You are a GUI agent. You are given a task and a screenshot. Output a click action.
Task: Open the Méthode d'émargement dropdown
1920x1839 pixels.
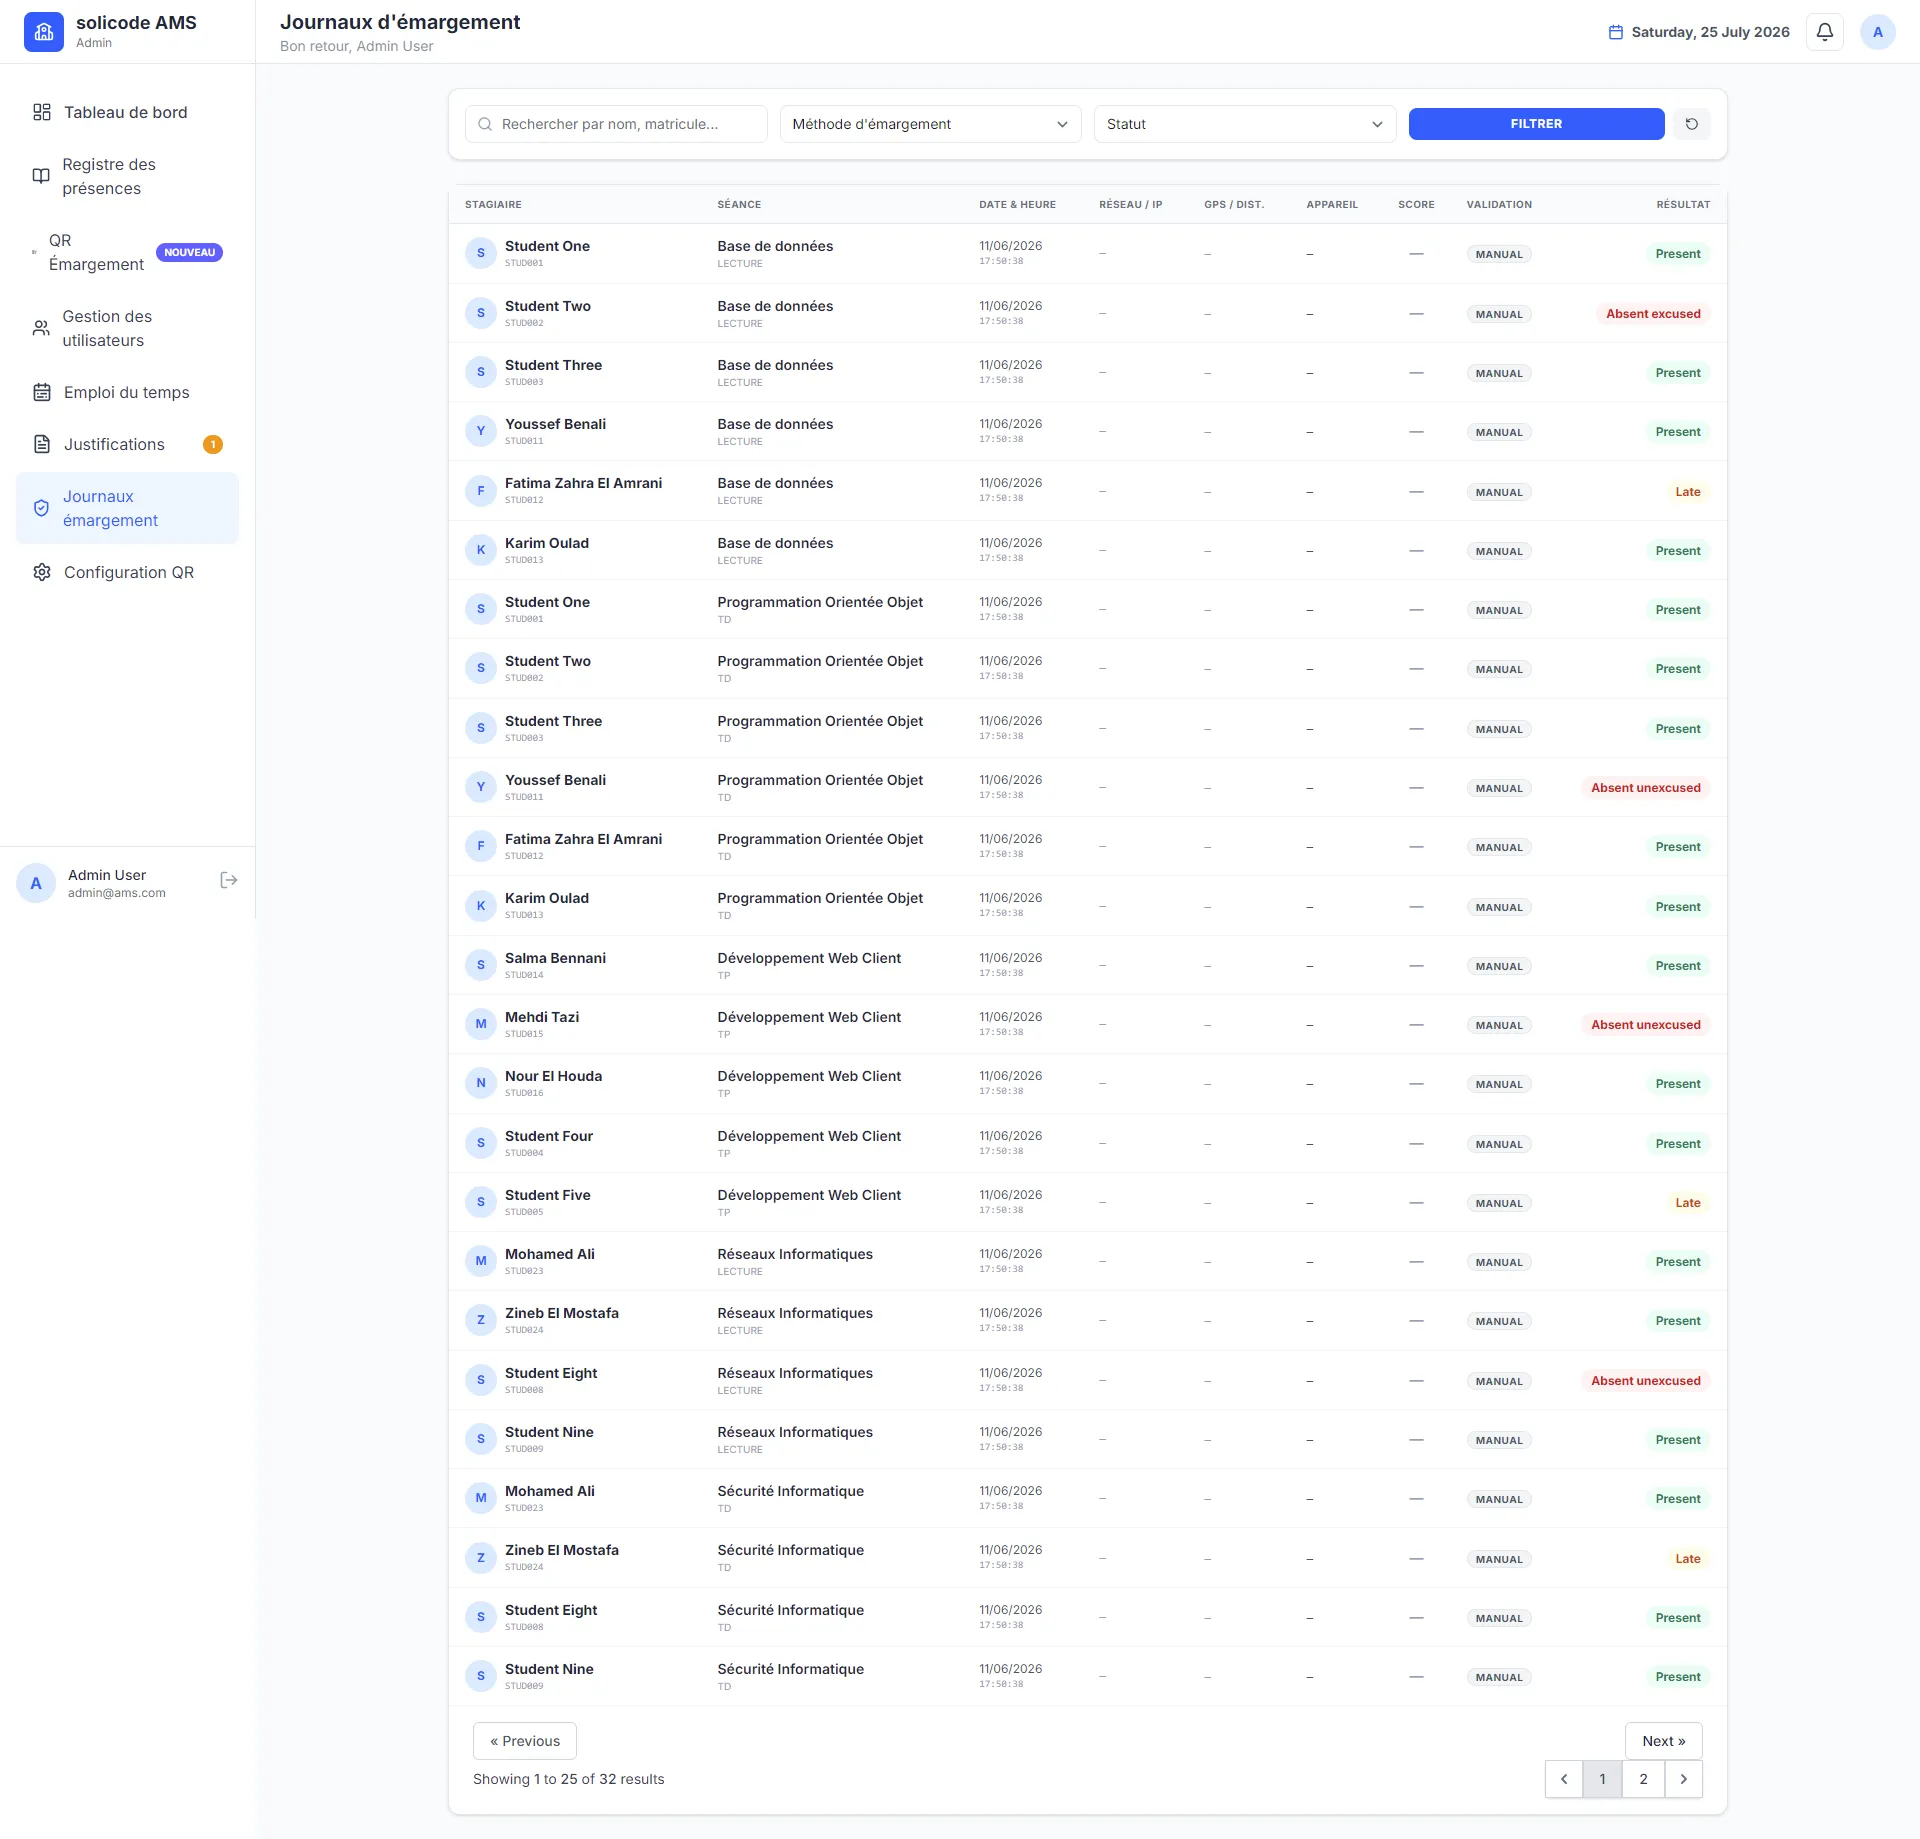[930, 124]
